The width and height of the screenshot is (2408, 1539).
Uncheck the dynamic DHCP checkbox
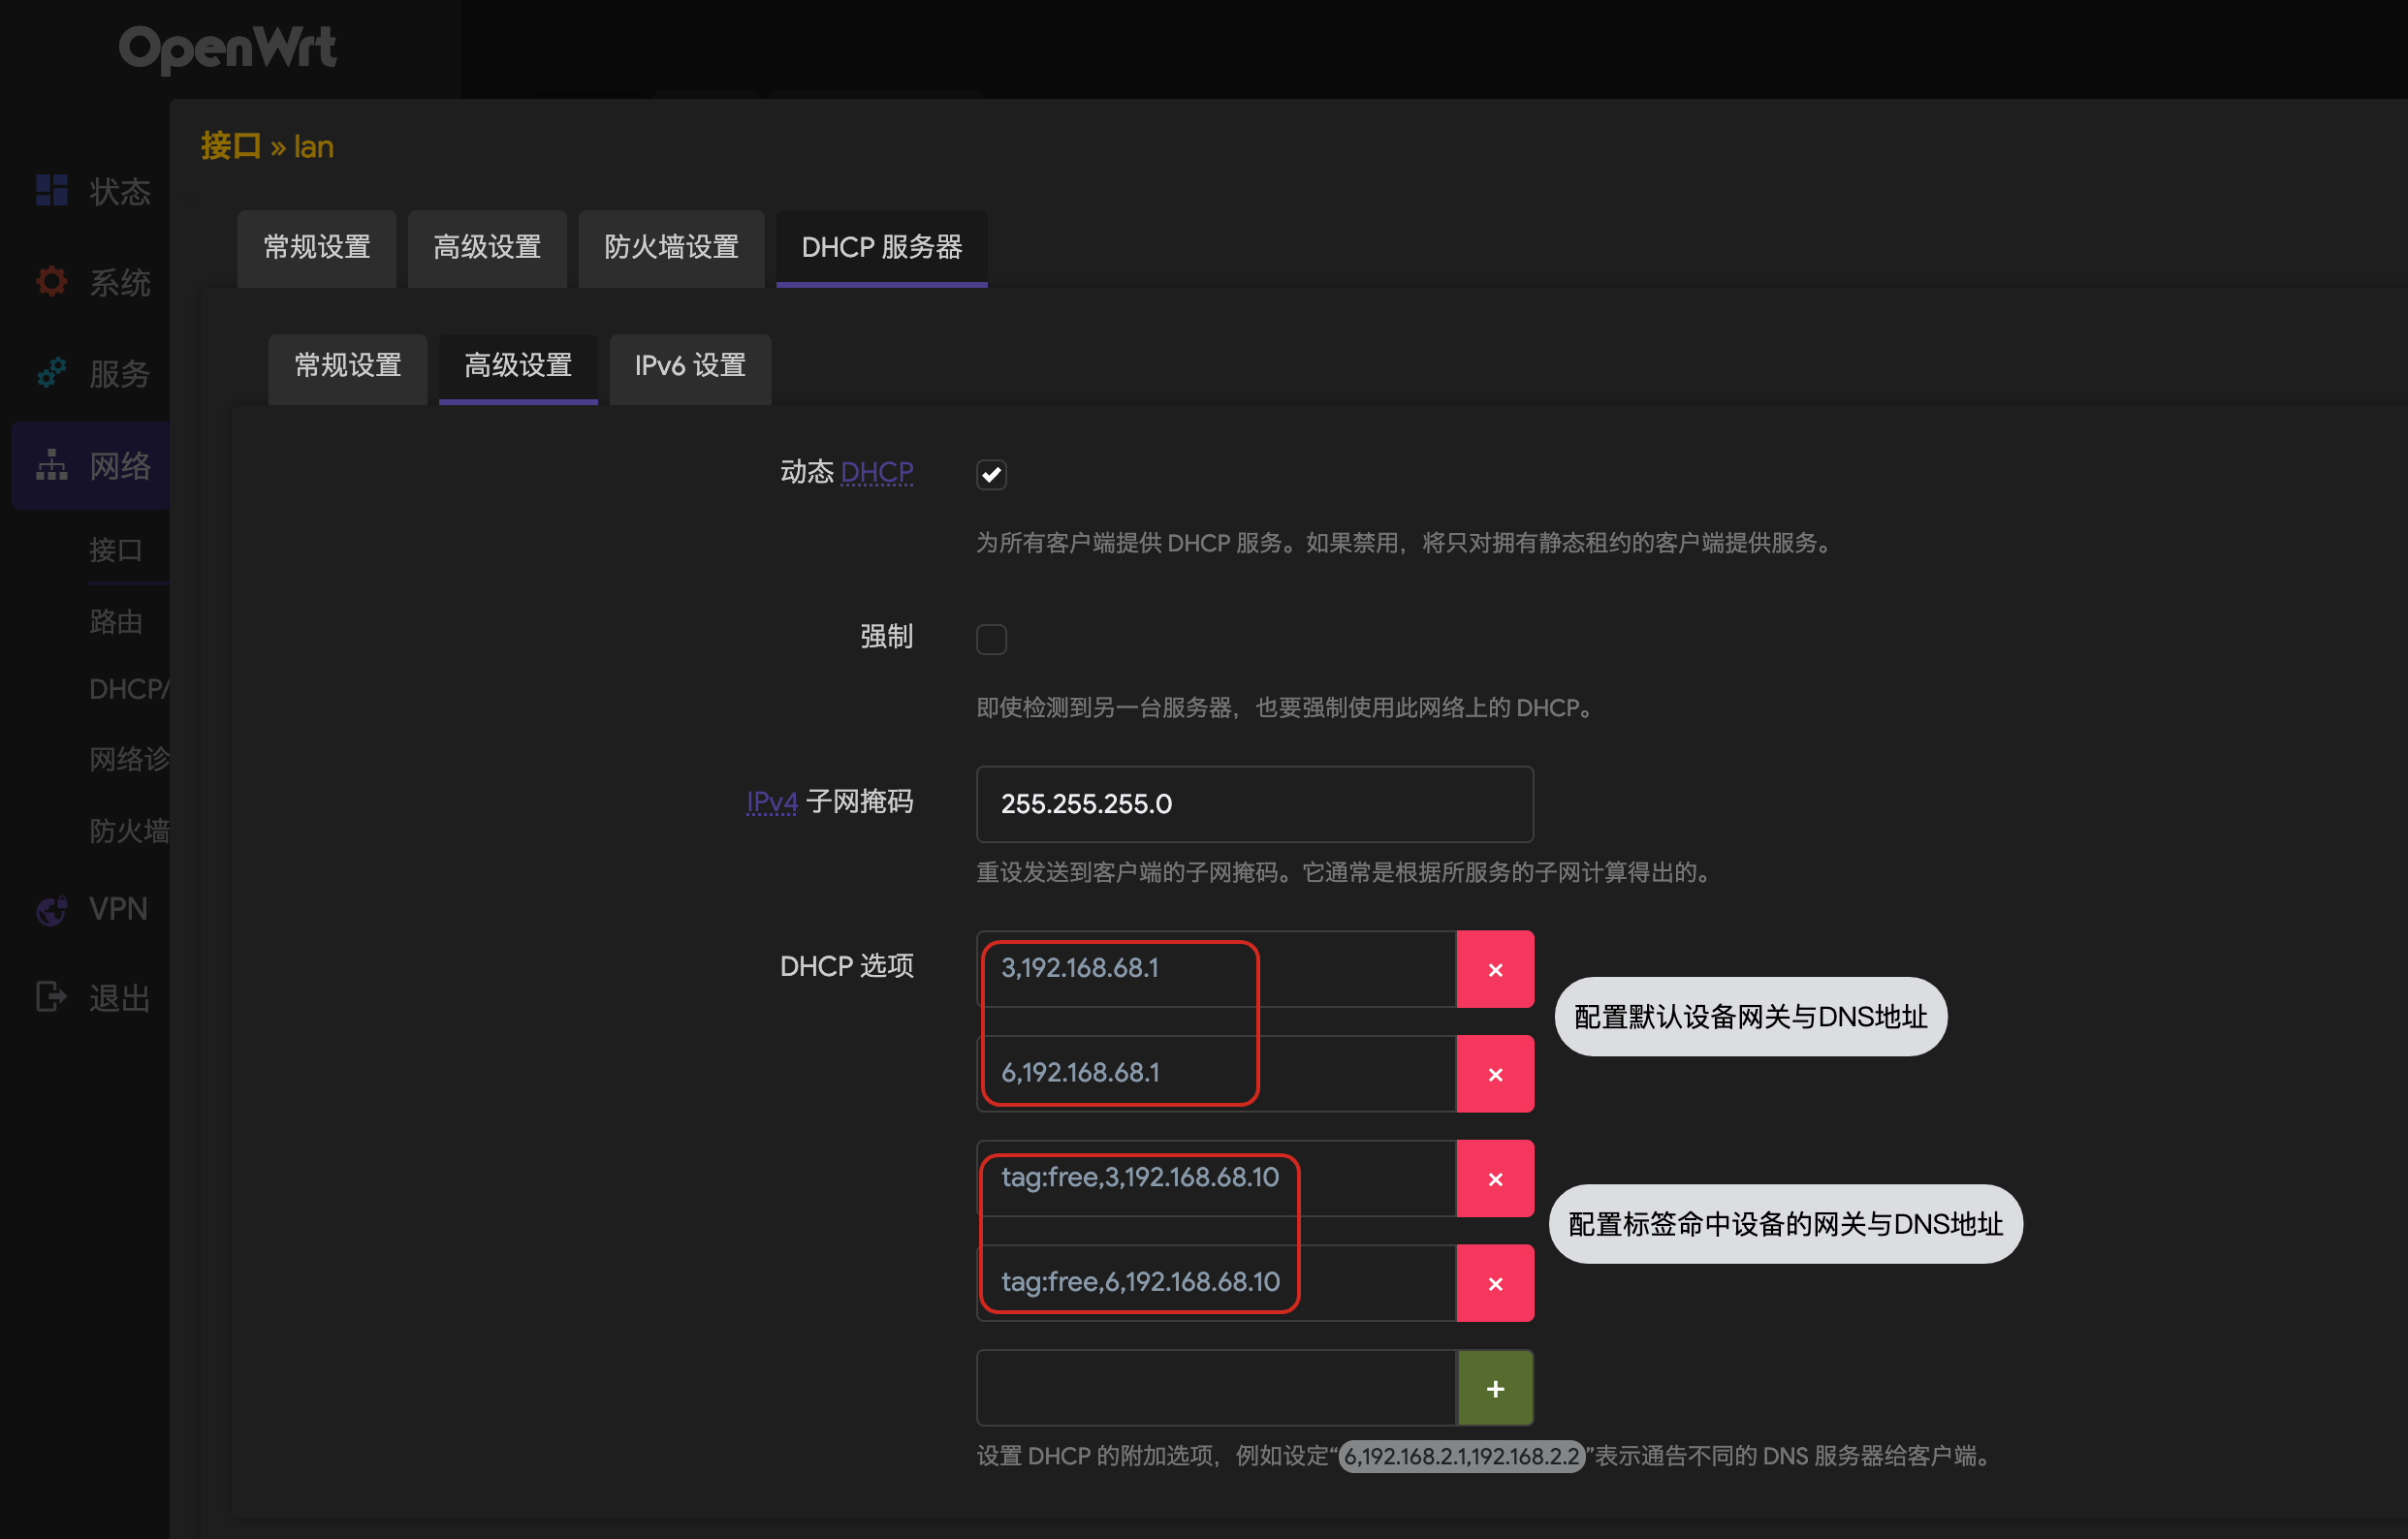pyautogui.click(x=990, y=474)
